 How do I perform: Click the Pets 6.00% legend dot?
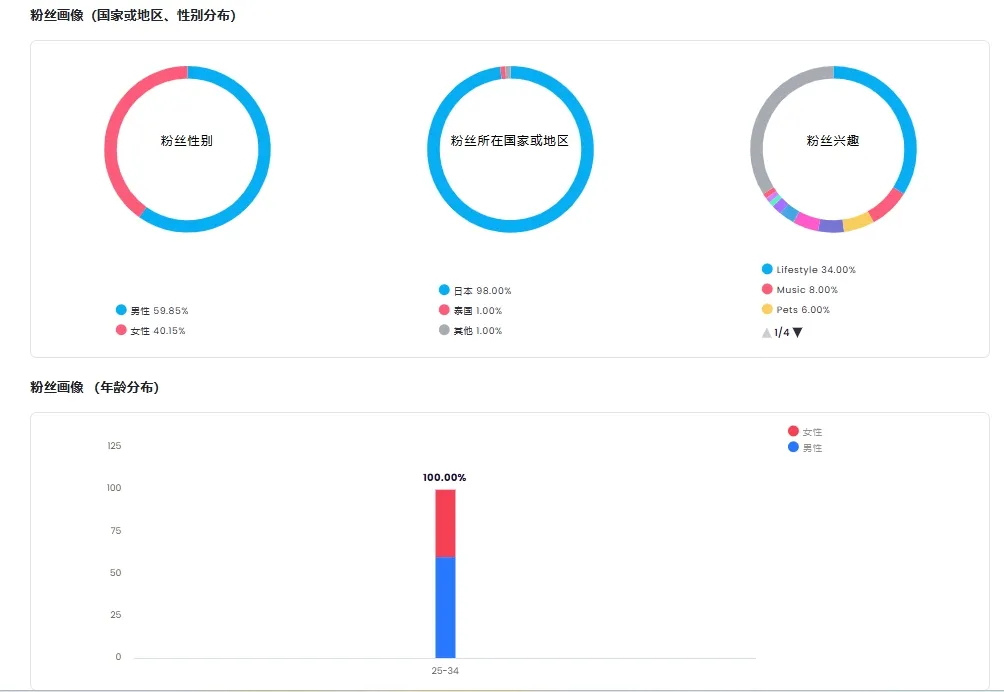[x=767, y=309]
